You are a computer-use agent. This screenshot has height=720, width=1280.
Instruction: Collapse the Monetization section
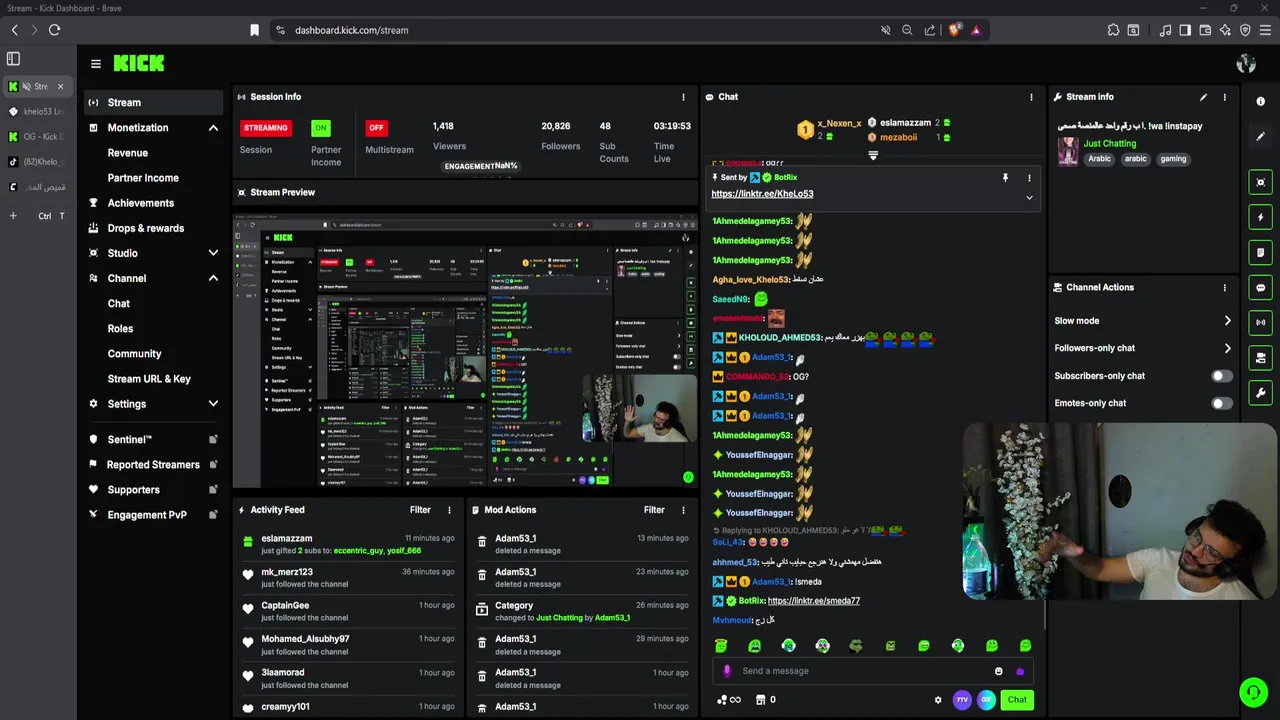213,128
